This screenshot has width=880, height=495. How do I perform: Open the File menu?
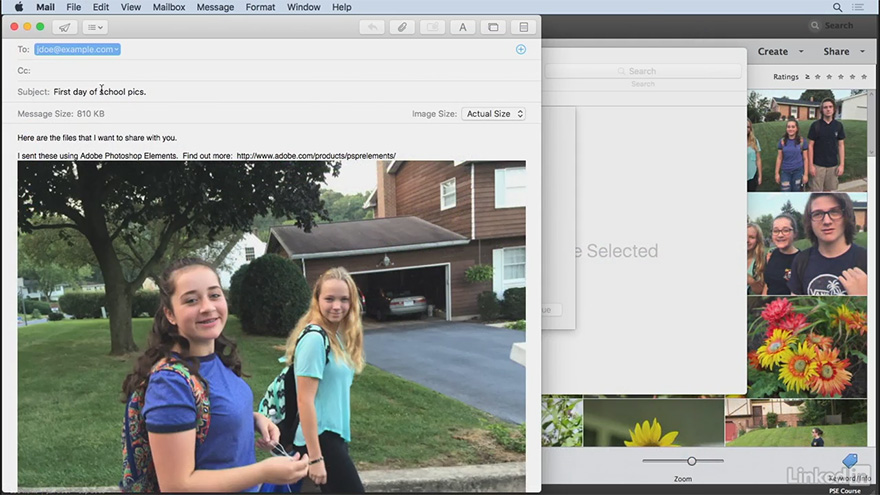[x=74, y=7]
